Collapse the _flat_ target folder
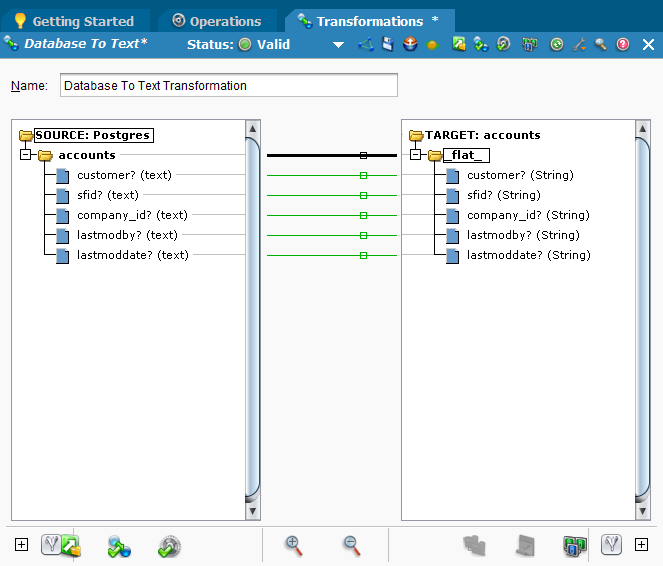663x566 pixels. pyautogui.click(x=416, y=155)
